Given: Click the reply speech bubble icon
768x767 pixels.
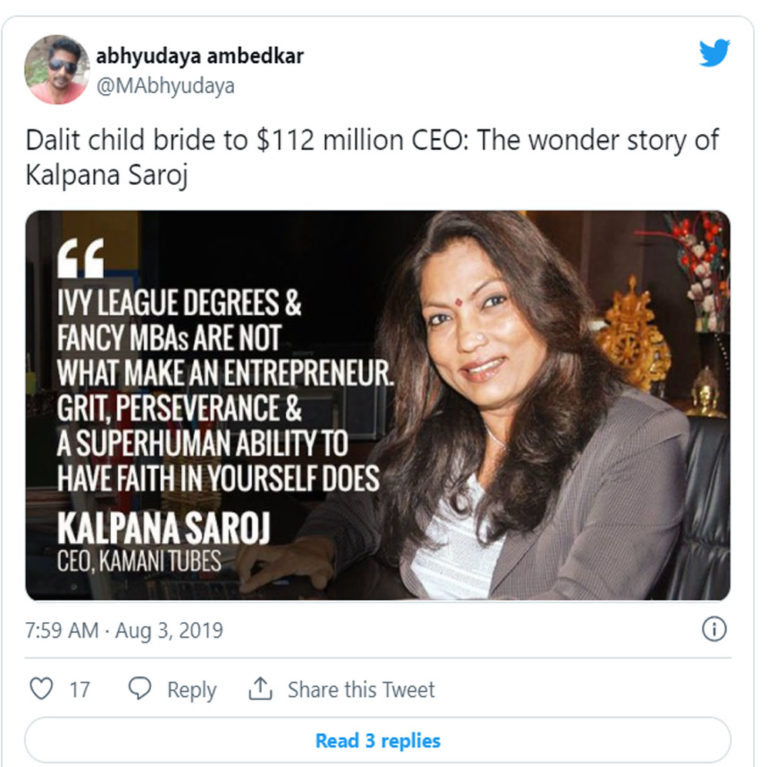Looking at the screenshot, I should pos(141,689).
